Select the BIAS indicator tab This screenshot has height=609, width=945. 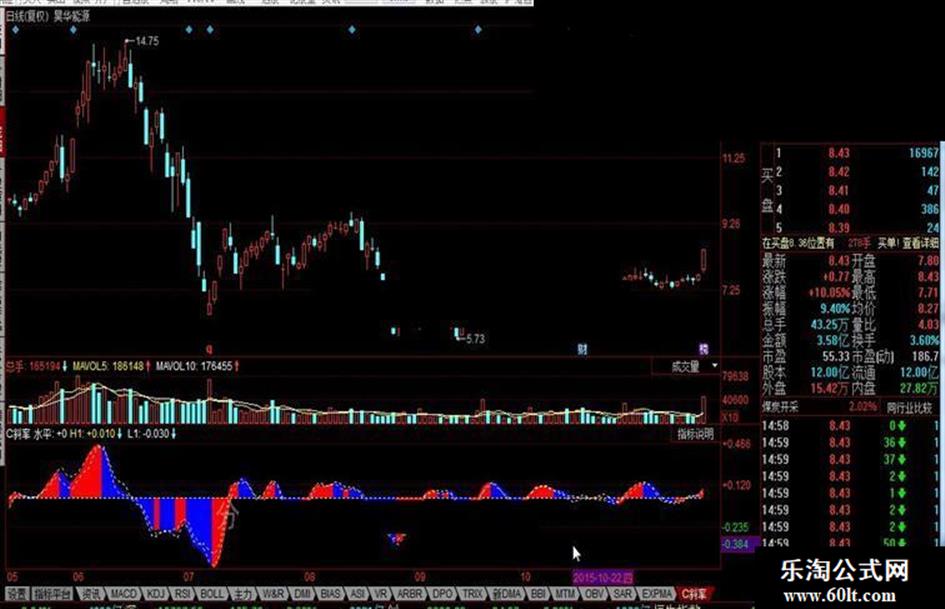coord(330,594)
